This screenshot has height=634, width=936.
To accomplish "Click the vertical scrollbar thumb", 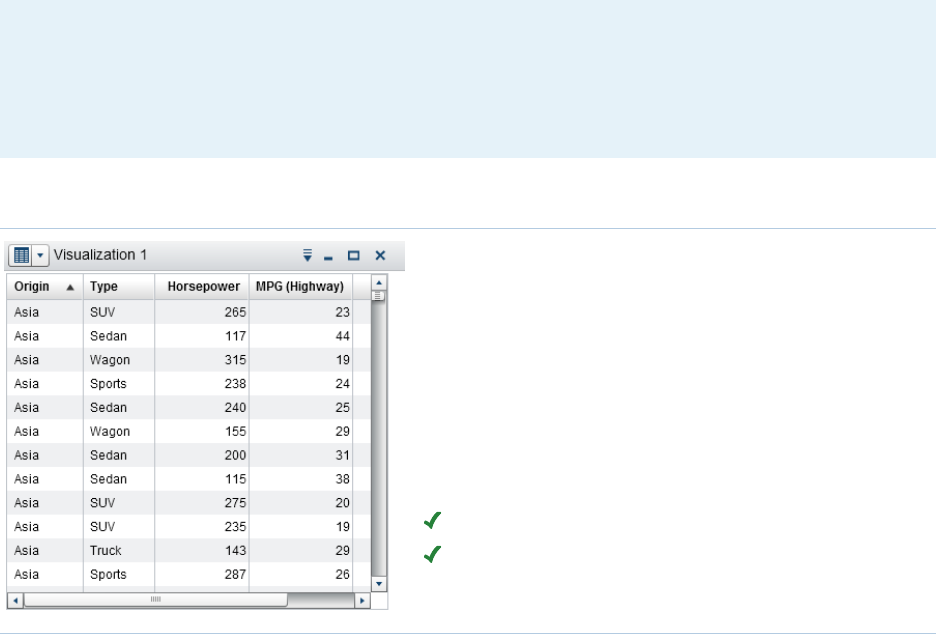I will pyautogui.click(x=379, y=296).
